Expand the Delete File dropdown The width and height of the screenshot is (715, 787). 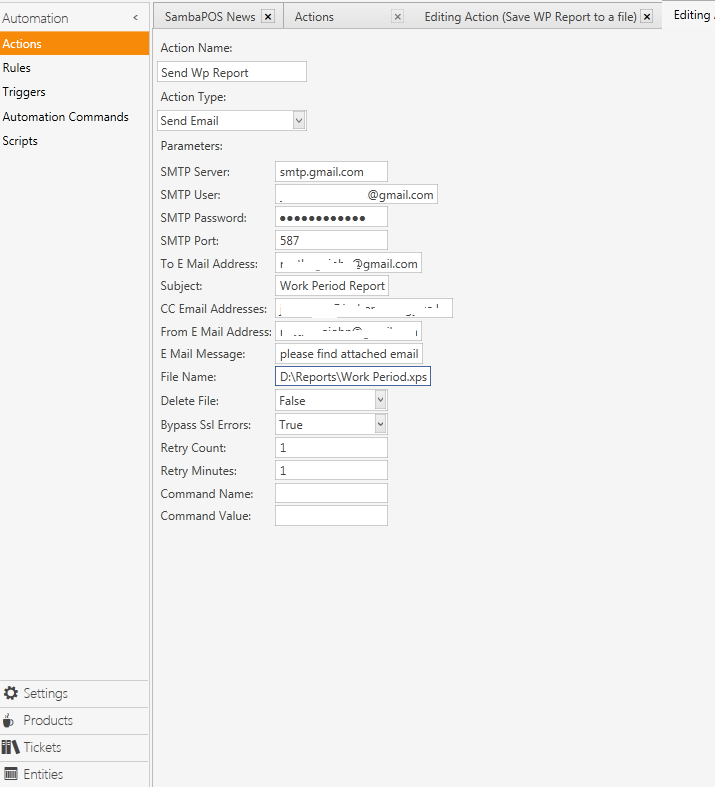[x=380, y=400]
